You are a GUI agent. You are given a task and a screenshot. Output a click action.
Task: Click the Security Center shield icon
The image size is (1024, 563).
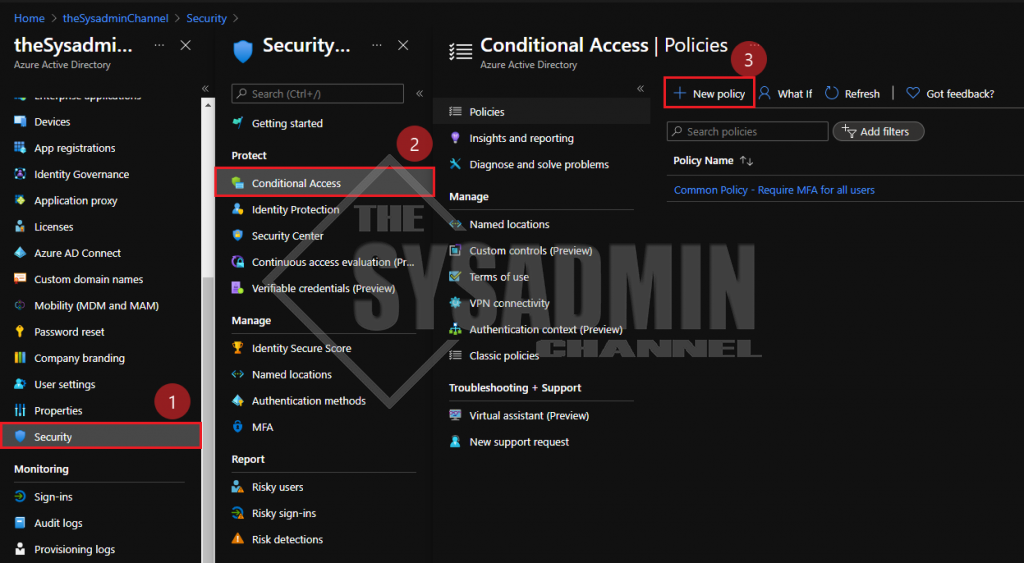[238, 235]
